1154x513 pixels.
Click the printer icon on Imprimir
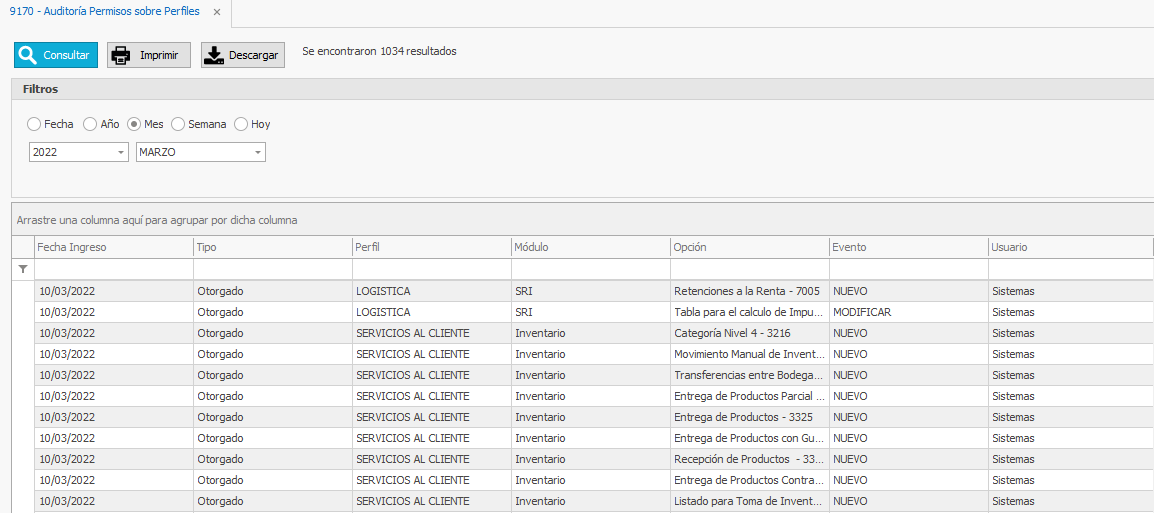tap(121, 55)
